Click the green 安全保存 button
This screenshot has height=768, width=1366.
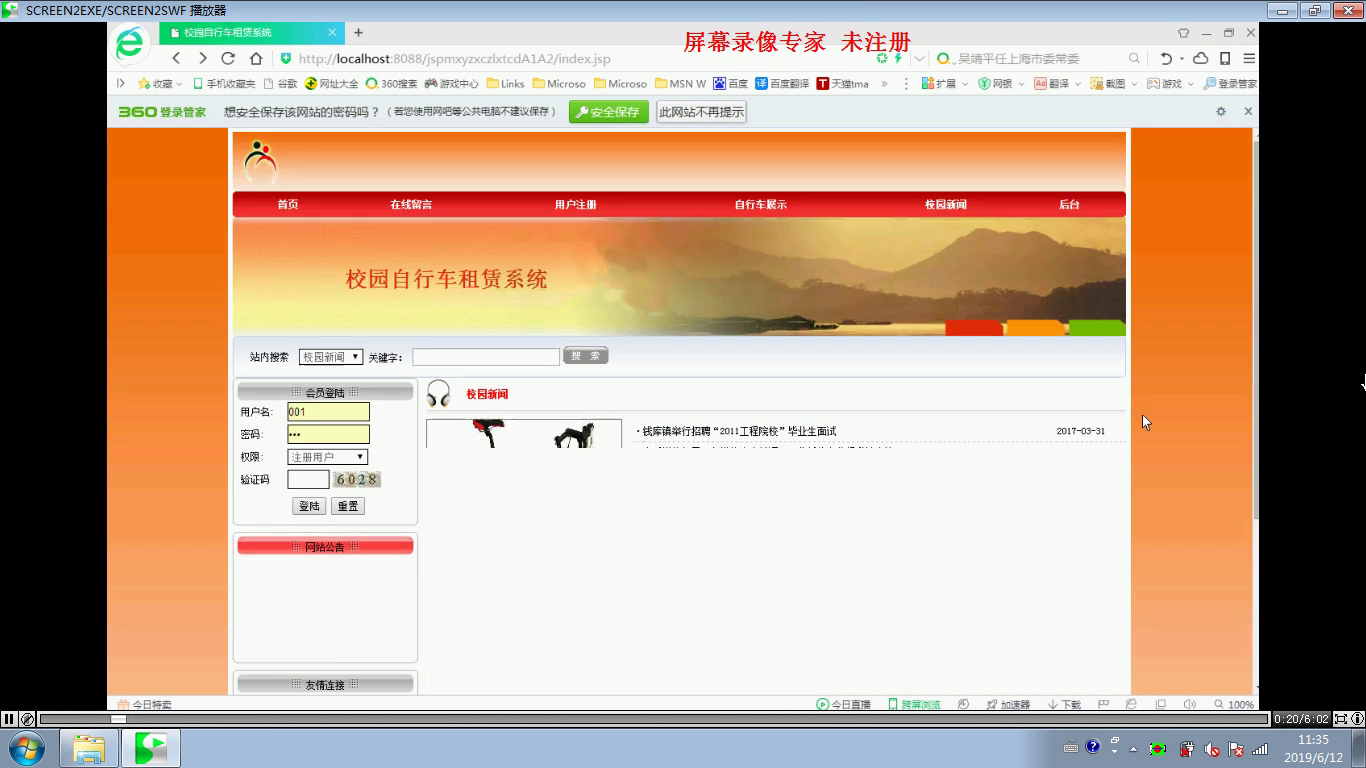[x=608, y=112]
